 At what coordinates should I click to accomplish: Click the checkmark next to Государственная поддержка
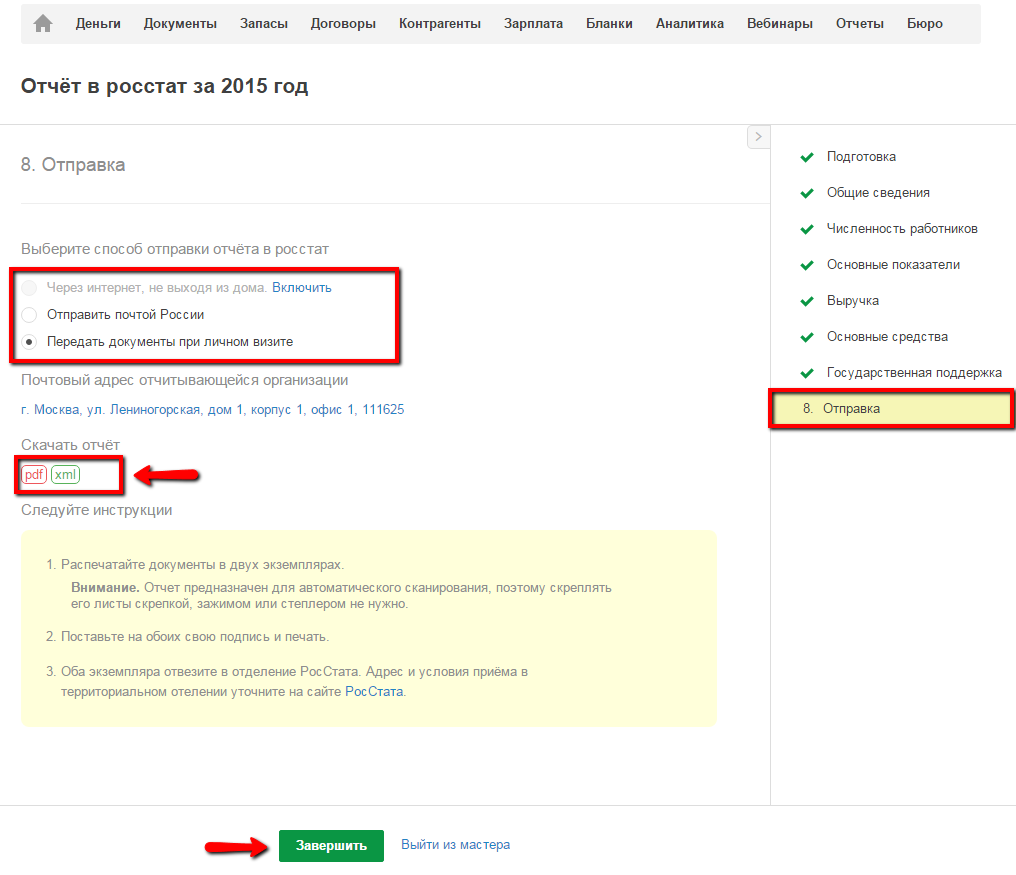(x=807, y=373)
